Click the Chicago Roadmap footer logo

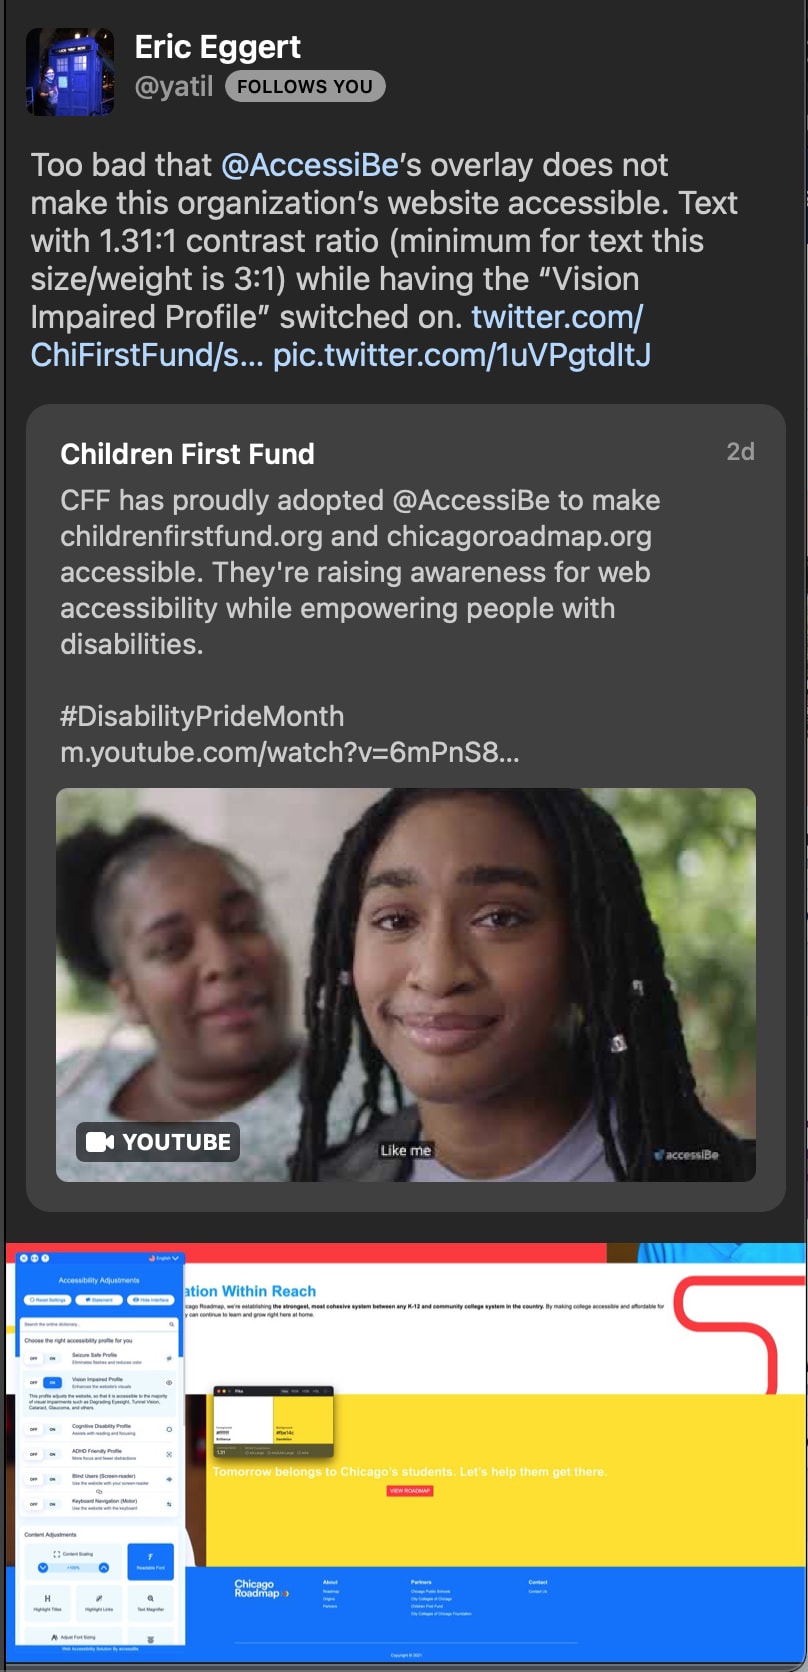point(260,1588)
